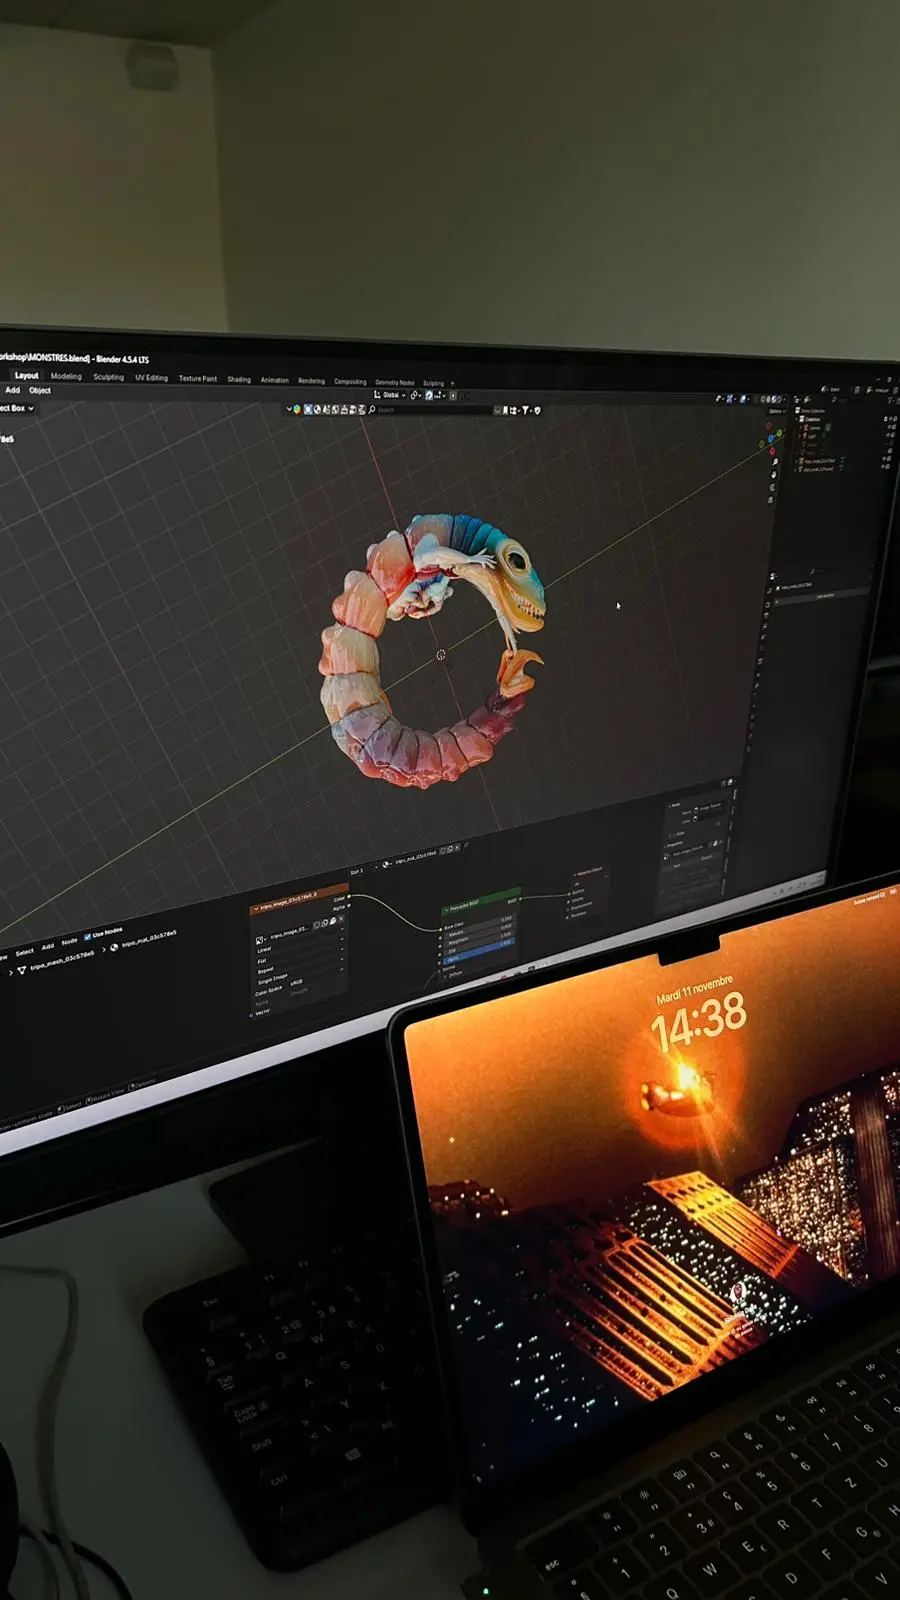Click the Add Modifier button in Properties

point(824,596)
